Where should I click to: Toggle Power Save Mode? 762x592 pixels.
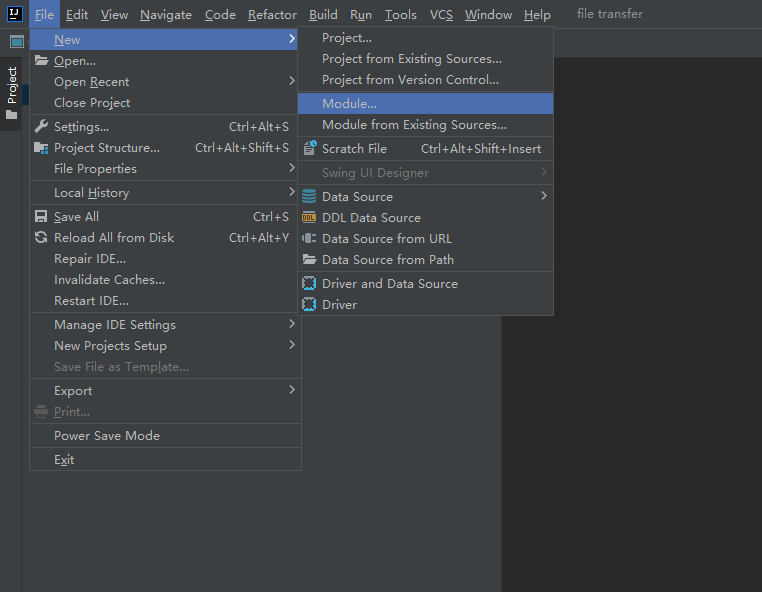(x=107, y=436)
